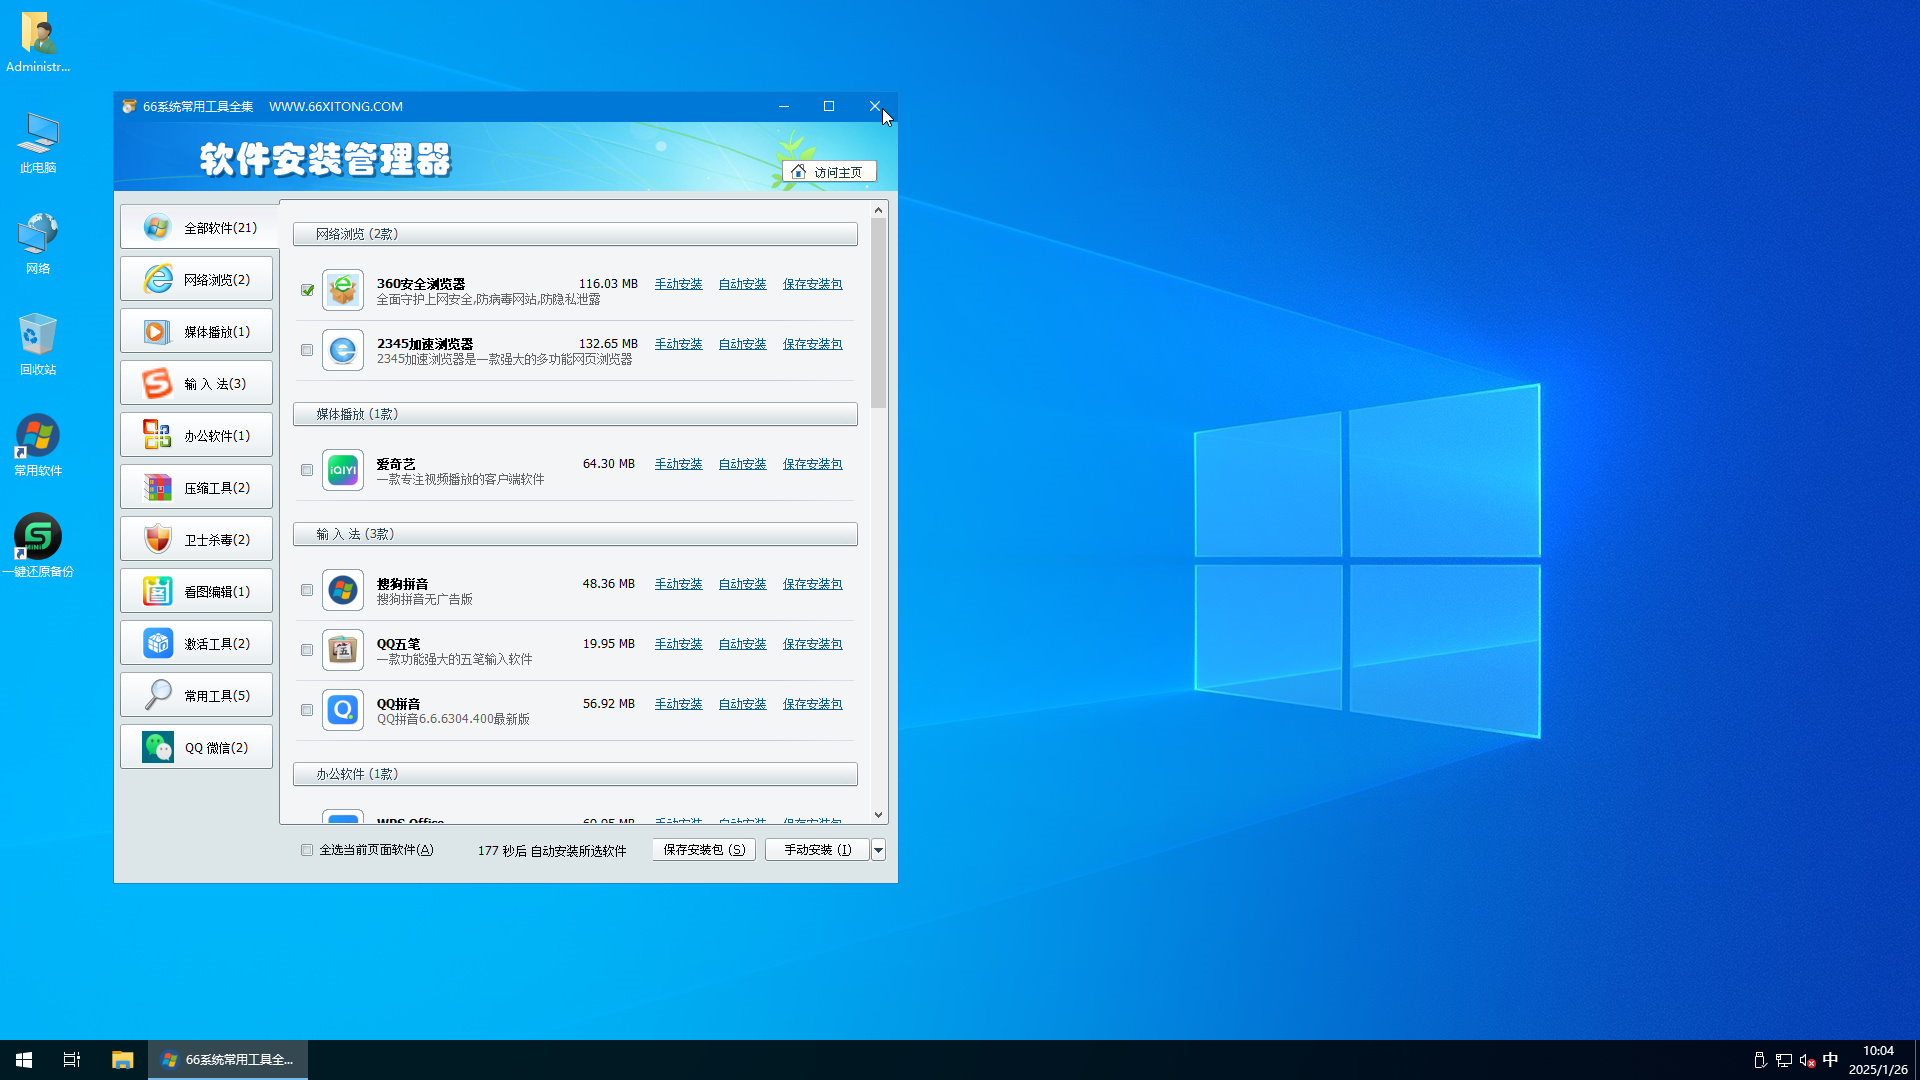The width and height of the screenshot is (1920, 1080).
Task: Click the USB safely-remove tray icon
Action: (1760, 1060)
